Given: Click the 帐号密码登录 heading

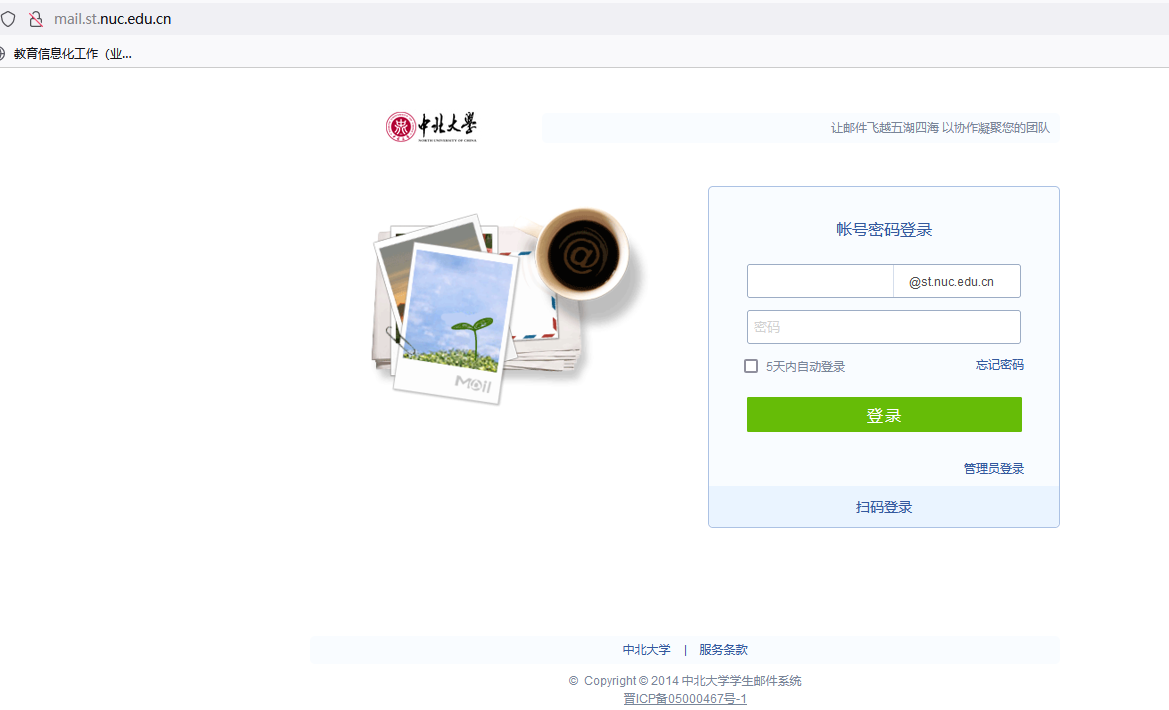Looking at the screenshot, I should point(883,230).
